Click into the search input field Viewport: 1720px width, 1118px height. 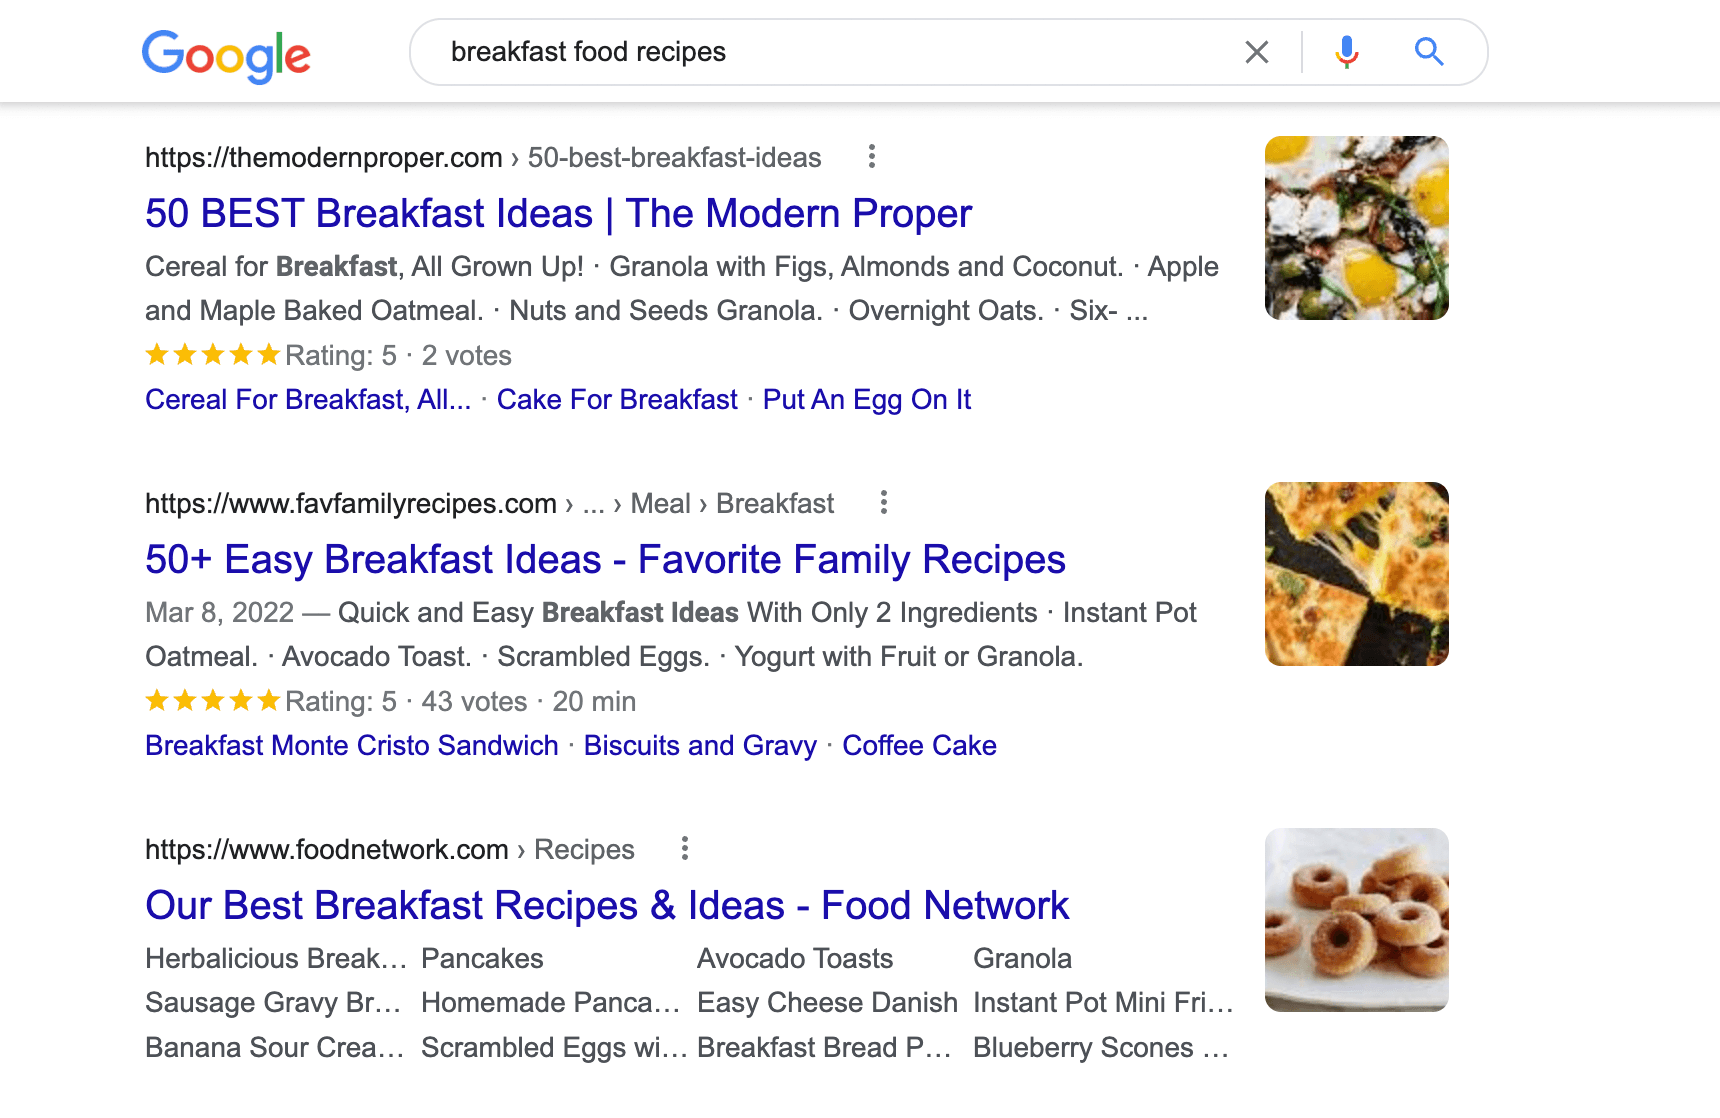point(830,52)
